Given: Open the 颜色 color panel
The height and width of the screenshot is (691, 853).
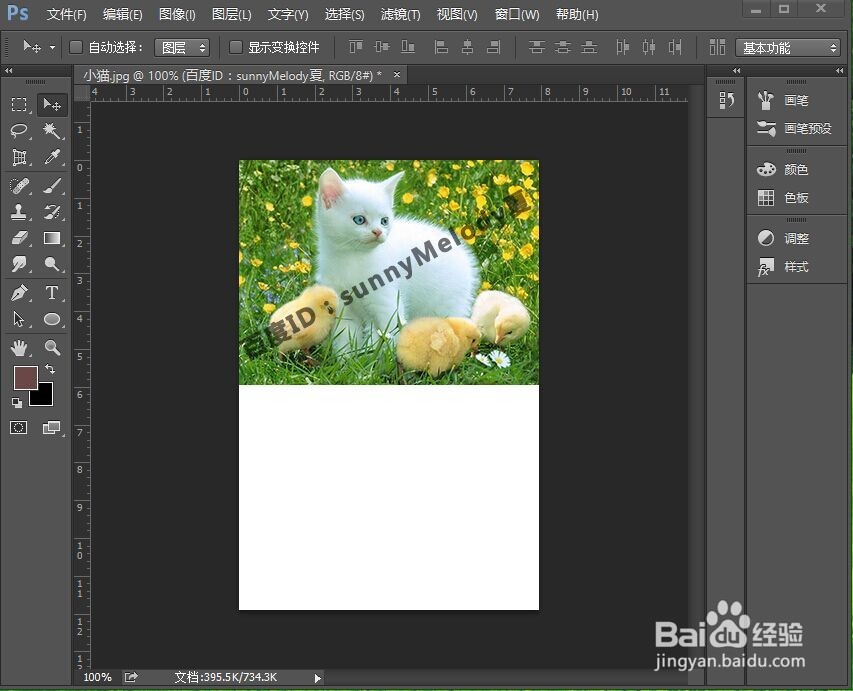Looking at the screenshot, I should click(783, 170).
